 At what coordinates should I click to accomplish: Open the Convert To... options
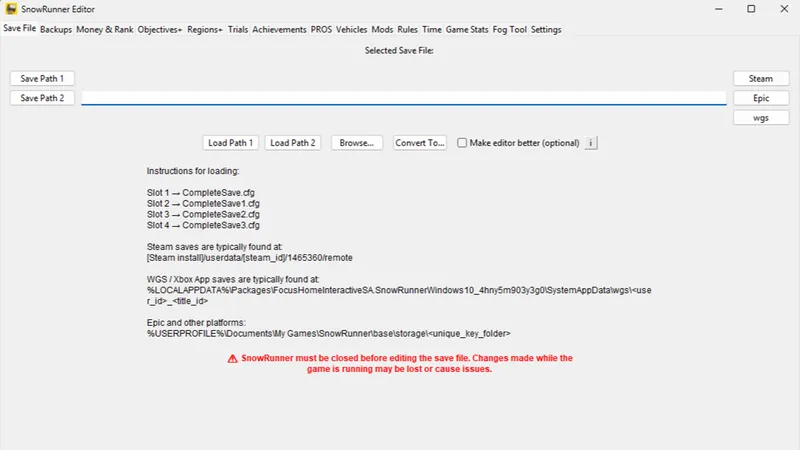coord(419,143)
